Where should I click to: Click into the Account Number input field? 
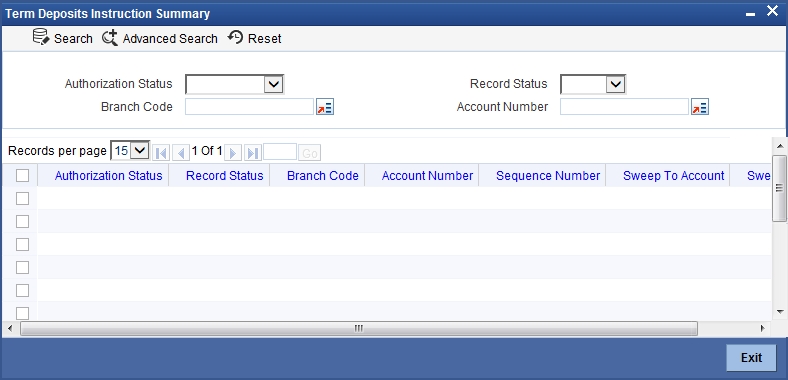point(624,107)
